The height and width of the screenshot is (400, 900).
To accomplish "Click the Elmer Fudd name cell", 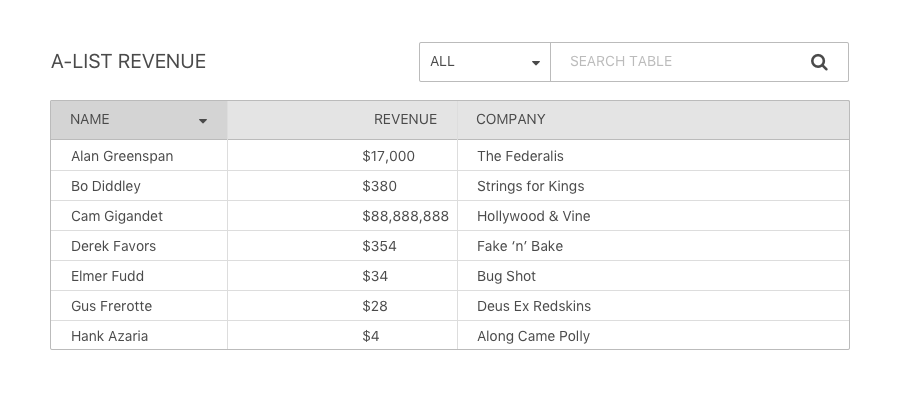I will (x=139, y=276).
